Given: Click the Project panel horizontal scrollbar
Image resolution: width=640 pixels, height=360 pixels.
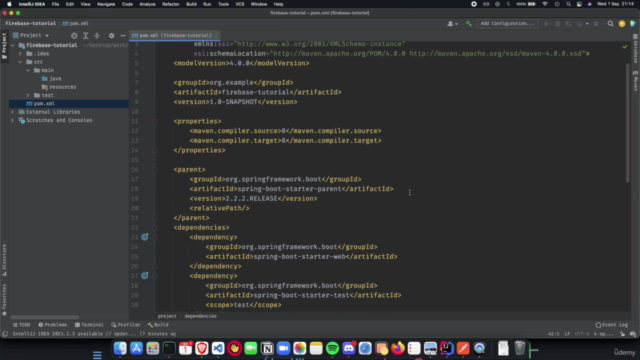Looking at the screenshot, I should point(44,317).
